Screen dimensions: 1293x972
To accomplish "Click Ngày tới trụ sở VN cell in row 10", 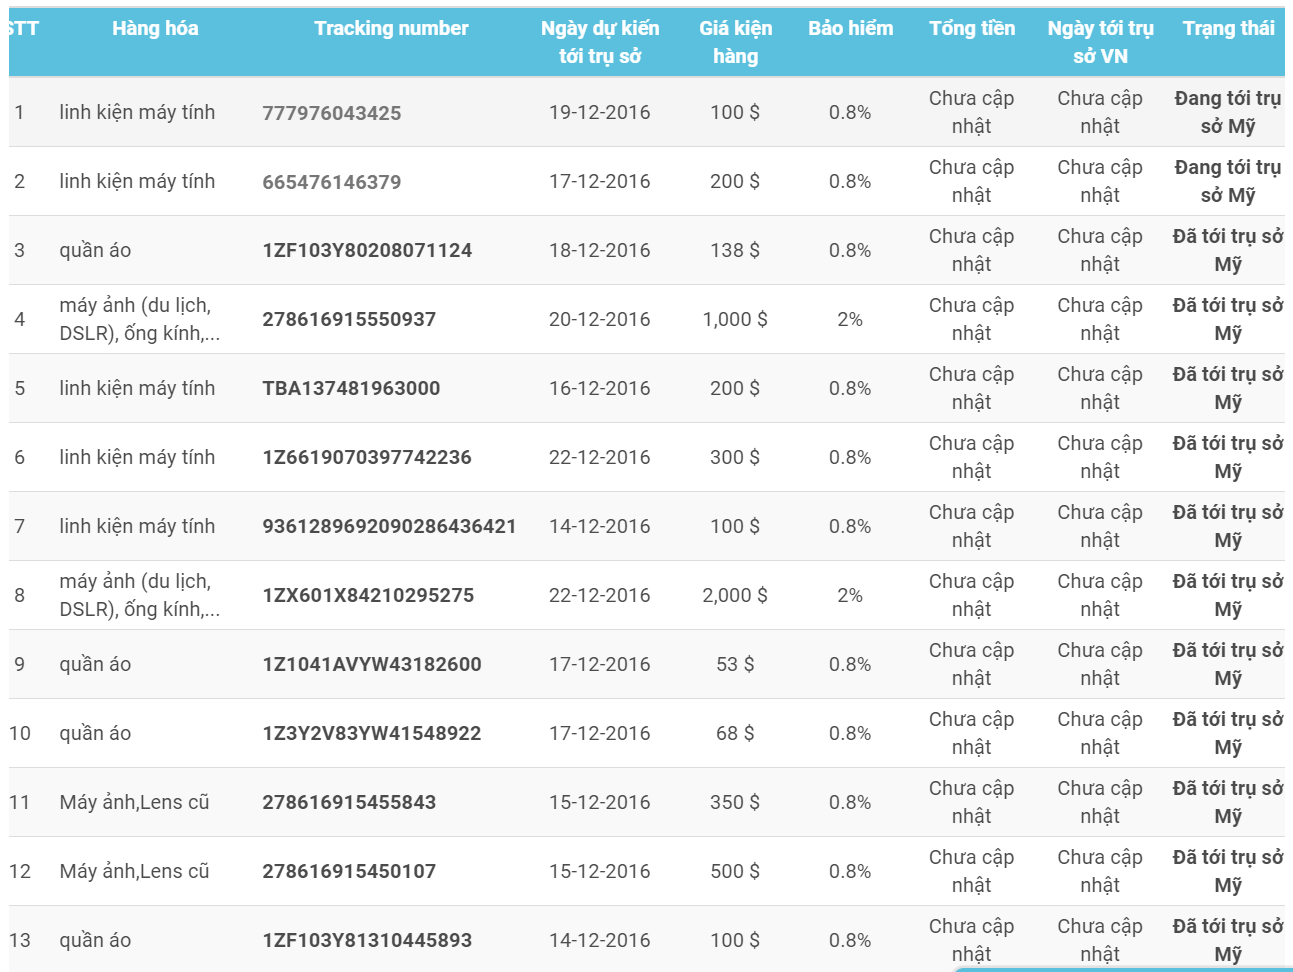I will [x=1100, y=733].
